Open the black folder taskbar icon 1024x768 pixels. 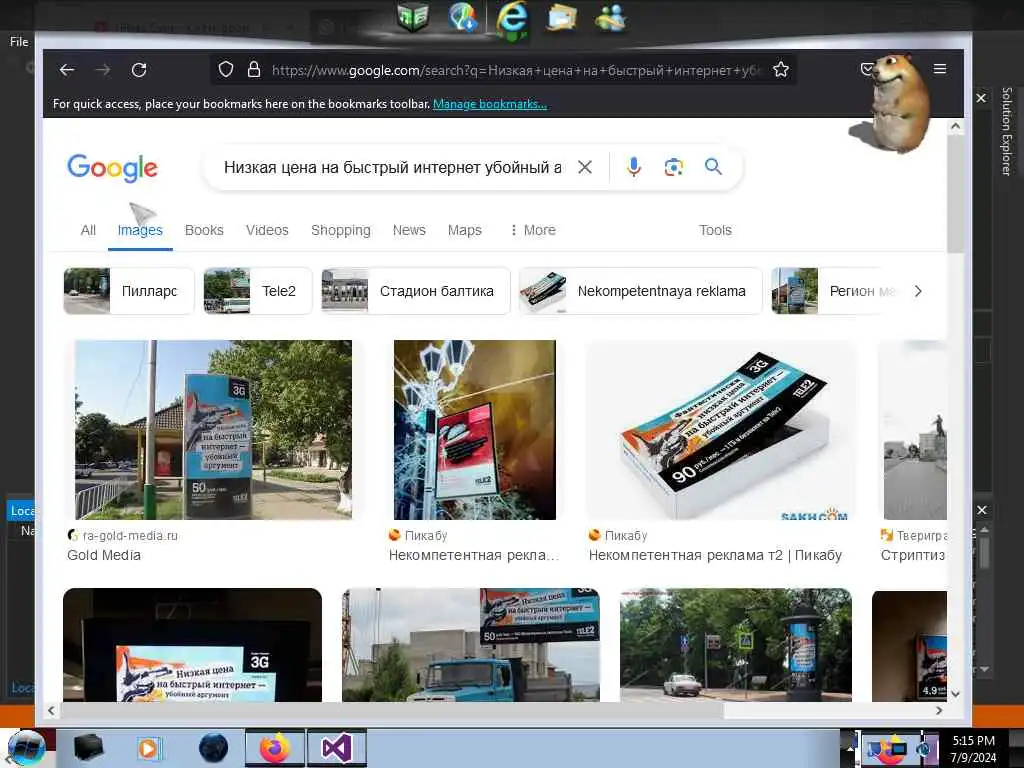pyautogui.click(x=88, y=748)
